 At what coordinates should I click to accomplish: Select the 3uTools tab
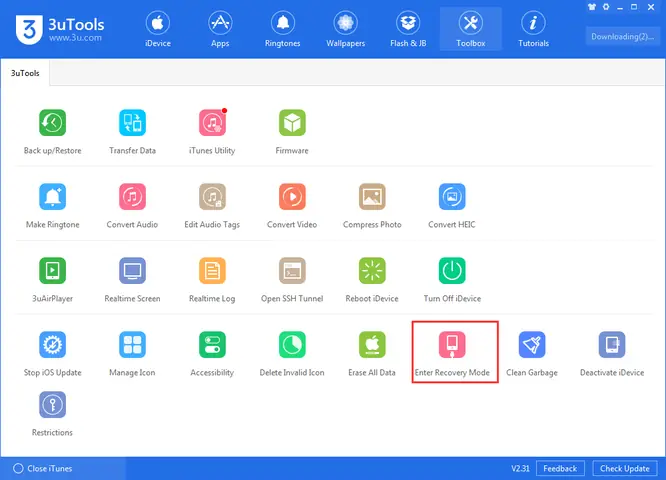pos(25,73)
